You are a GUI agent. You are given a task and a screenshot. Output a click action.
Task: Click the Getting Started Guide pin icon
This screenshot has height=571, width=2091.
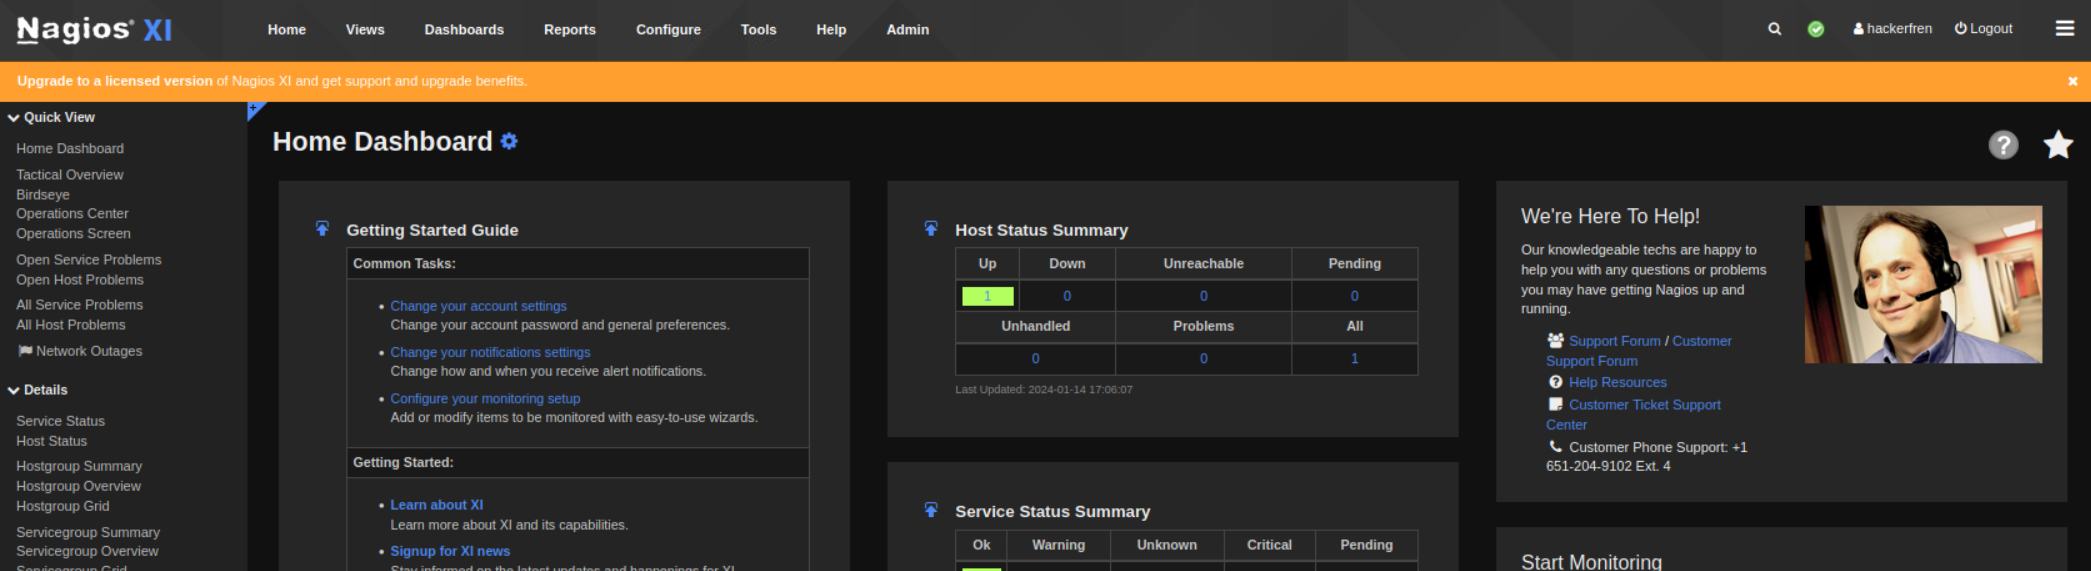(x=322, y=229)
